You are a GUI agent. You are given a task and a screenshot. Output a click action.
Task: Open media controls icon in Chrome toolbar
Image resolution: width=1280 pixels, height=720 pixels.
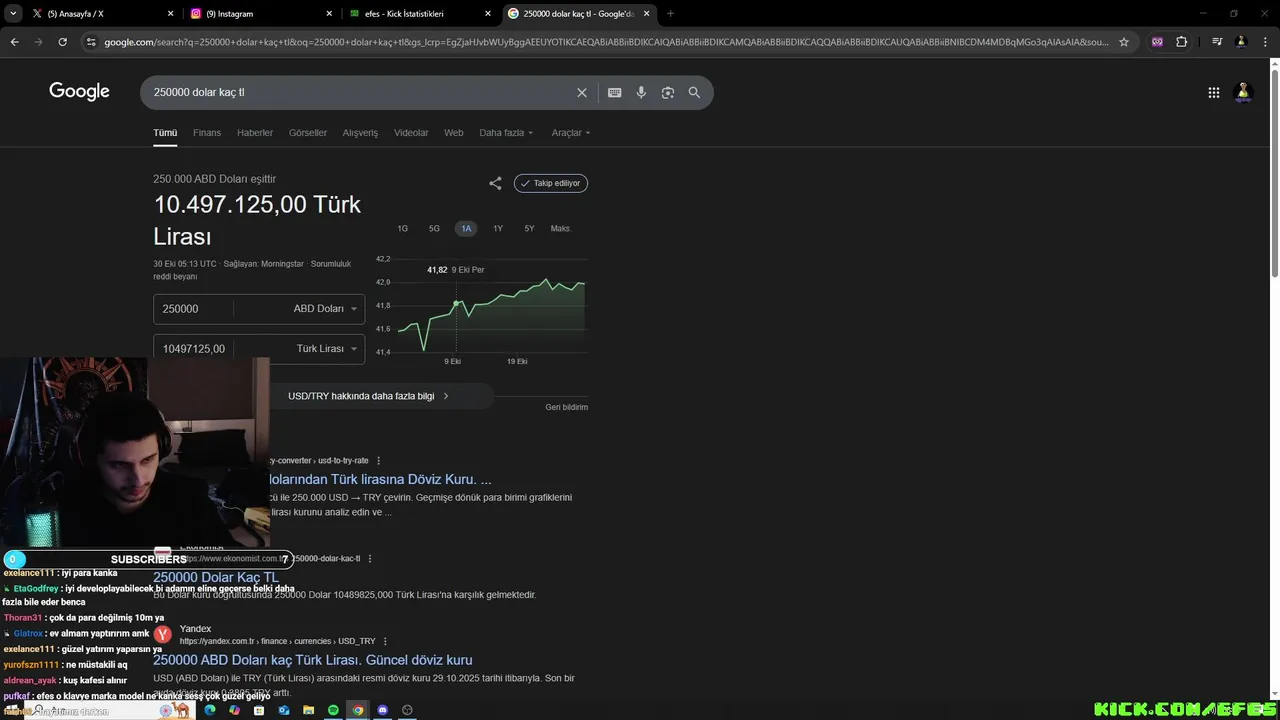[x=1217, y=42]
